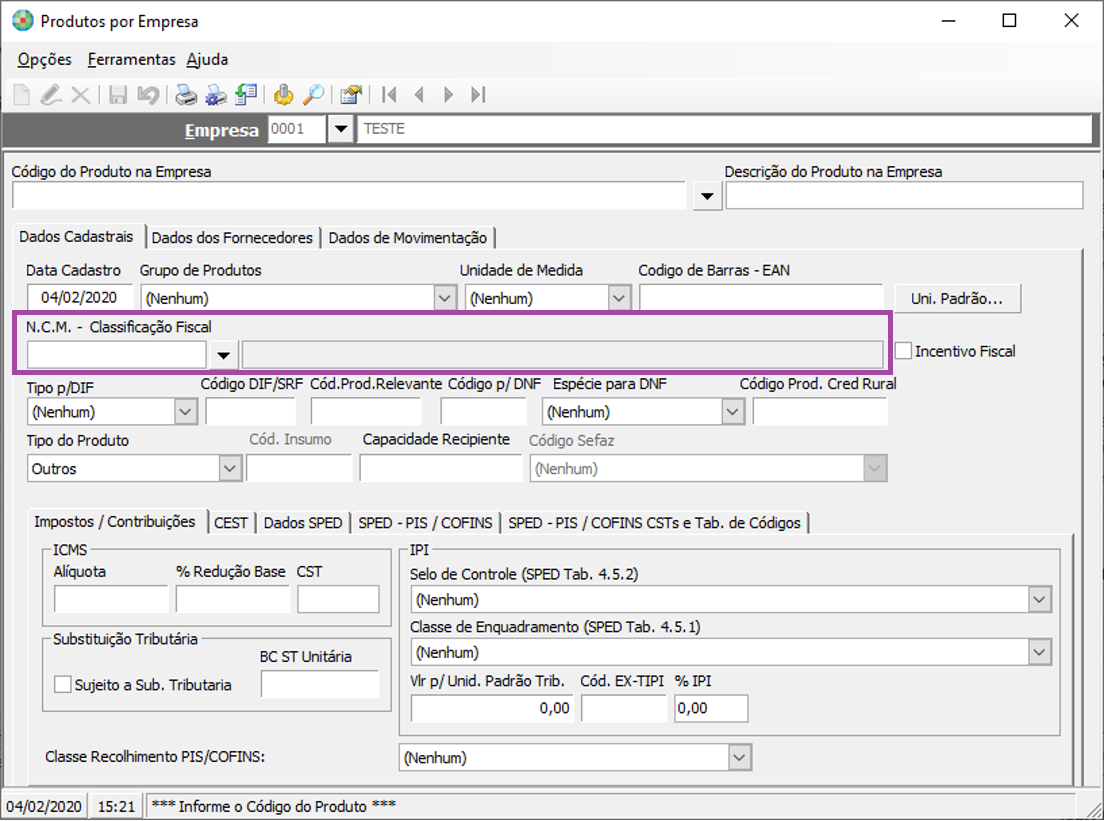The image size is (1105, 821).
Task: Expand the Tipo do Produto dropdown
Action: point(230,468)
